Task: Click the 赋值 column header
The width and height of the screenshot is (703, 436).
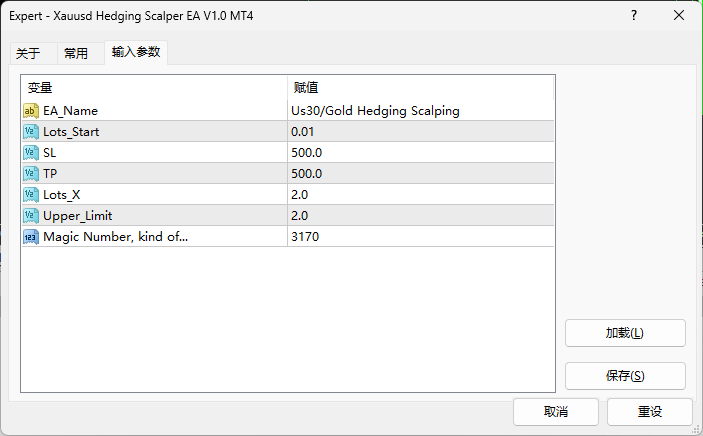Action: [x=420, y=88]
